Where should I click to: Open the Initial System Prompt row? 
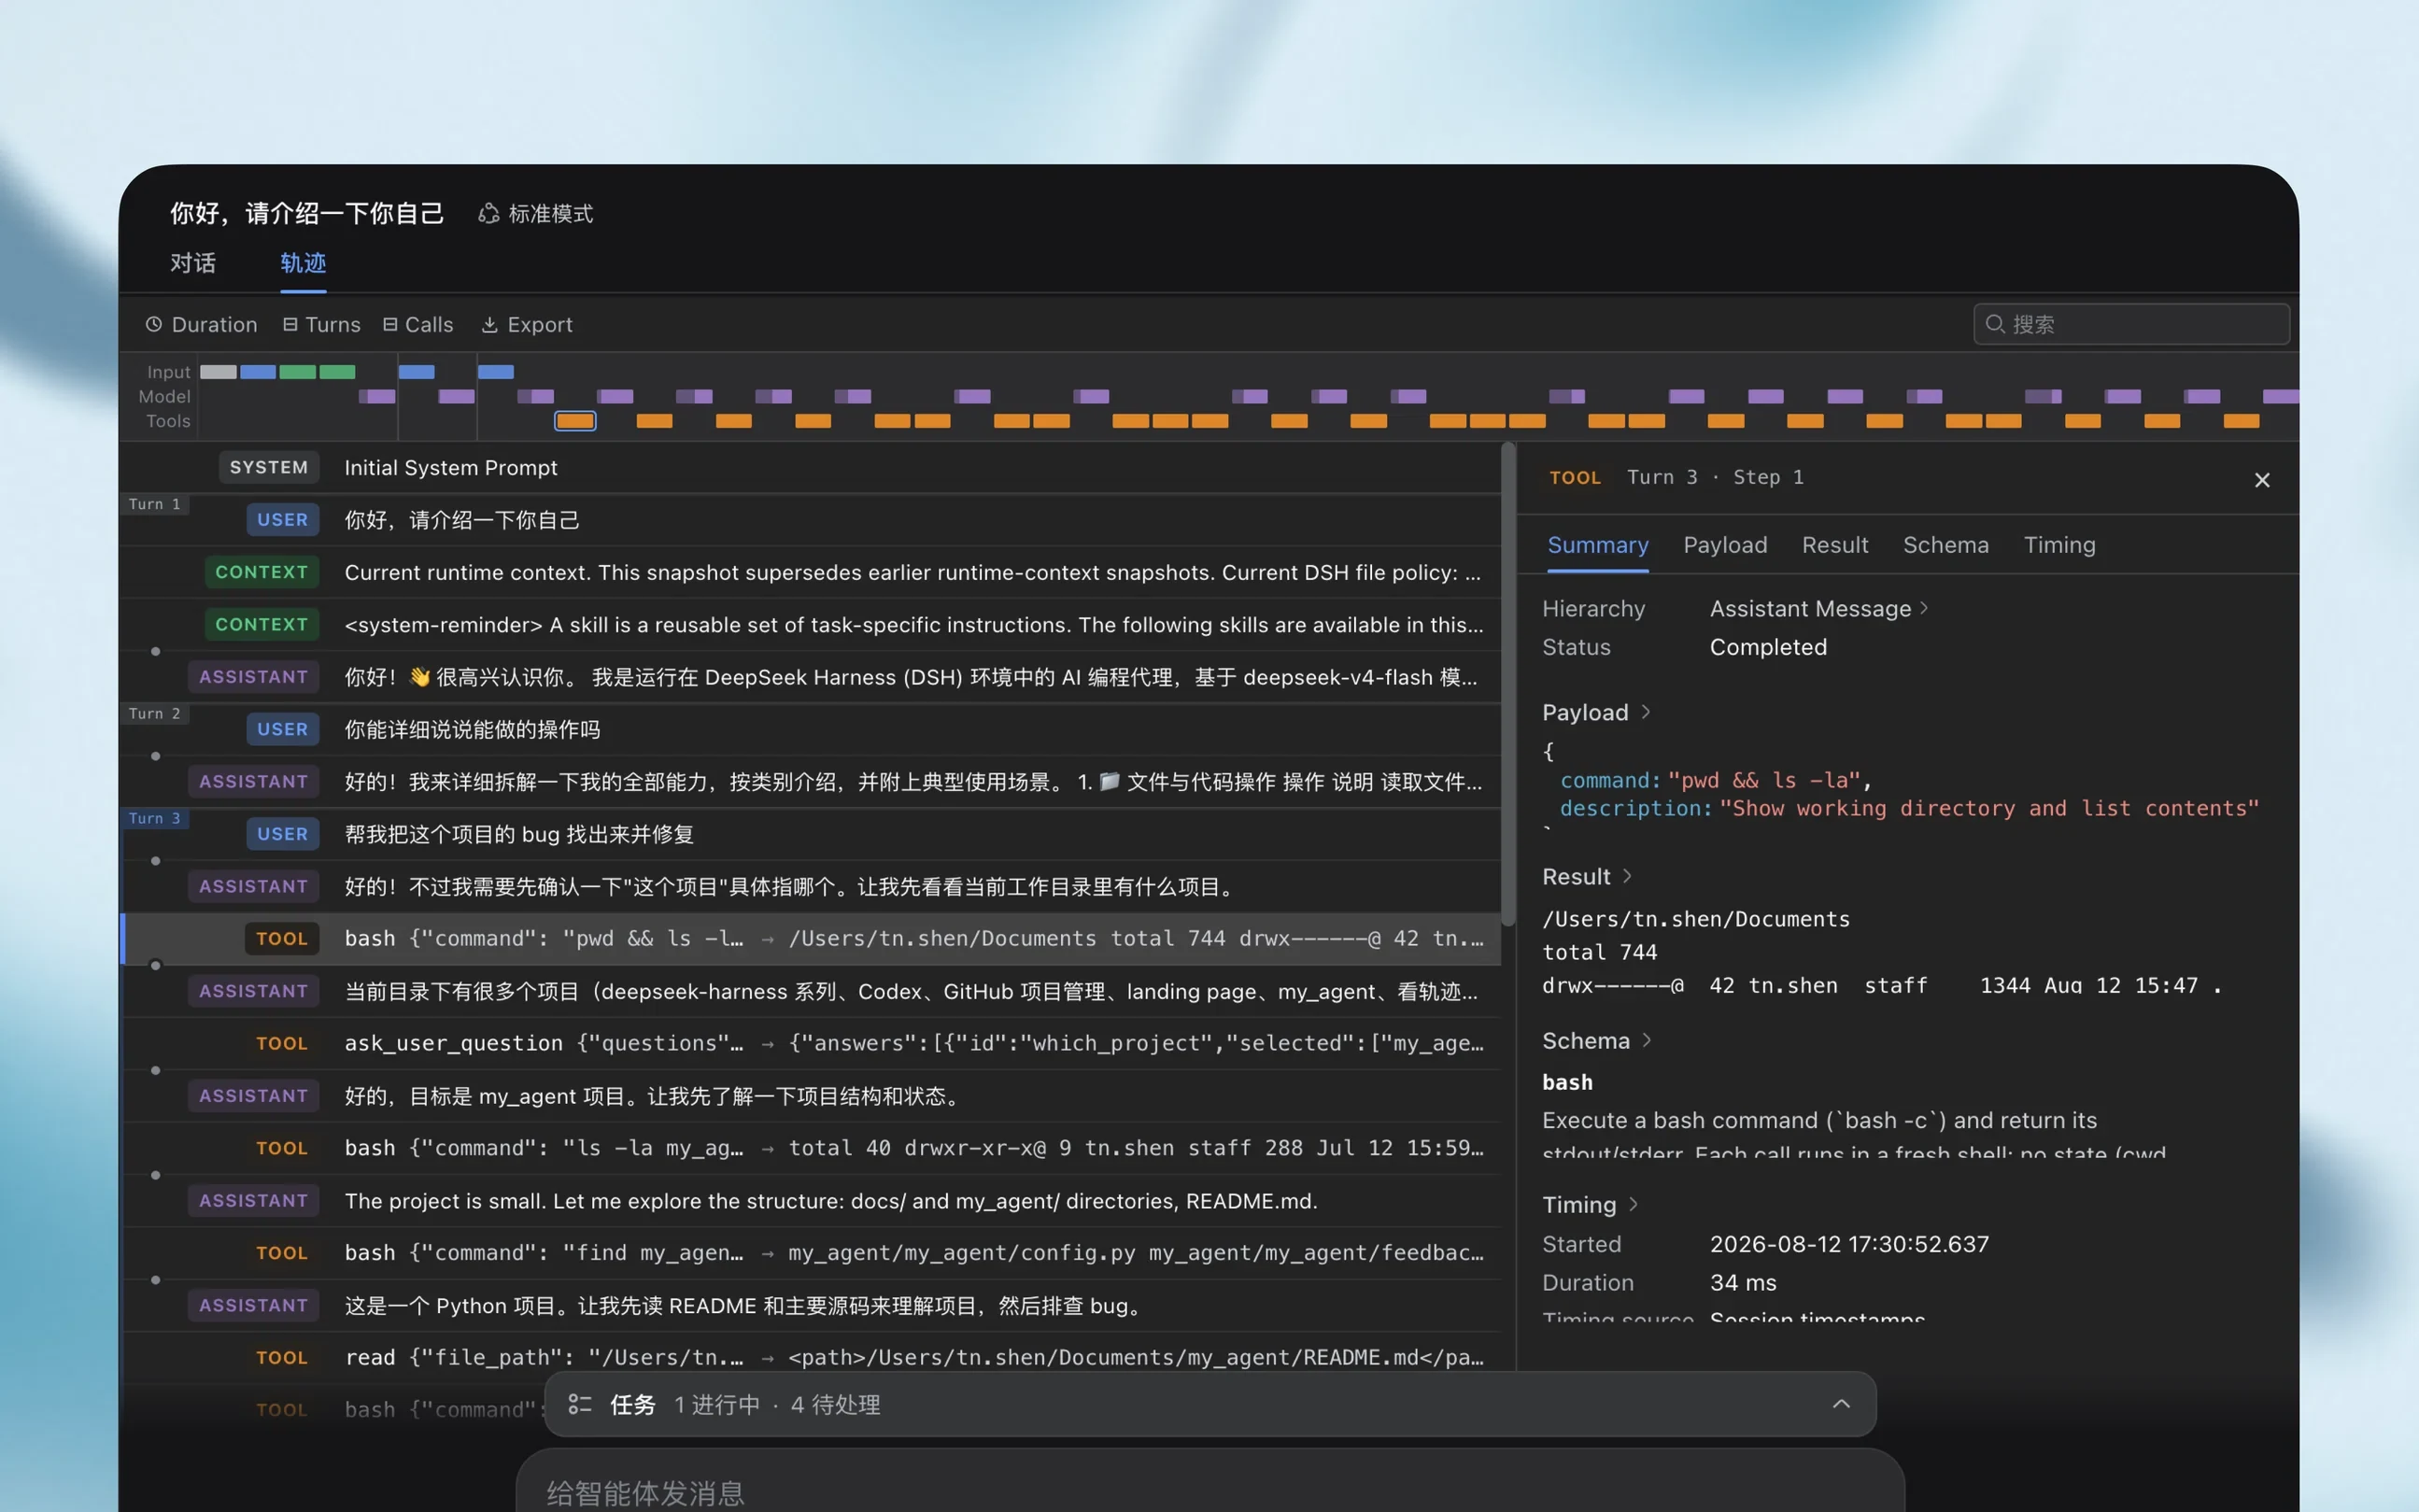click(810, 467)
